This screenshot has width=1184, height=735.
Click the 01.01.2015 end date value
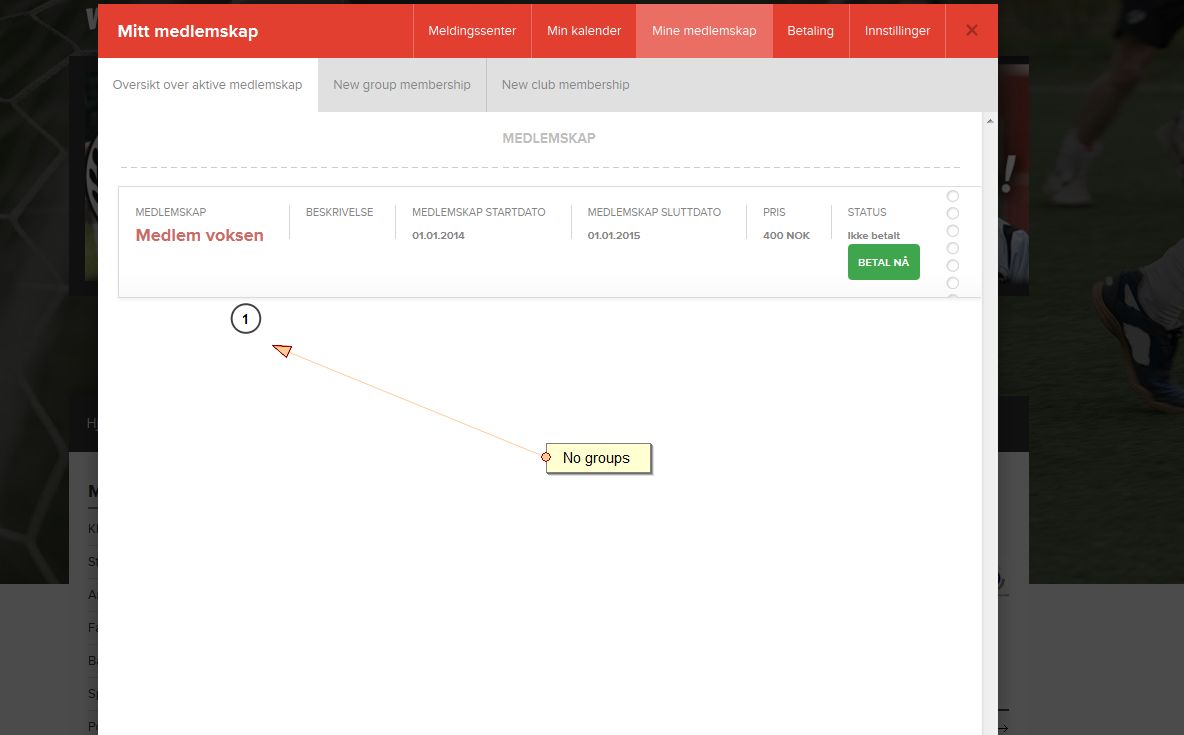pyautogui.click(x=614, y=236)
